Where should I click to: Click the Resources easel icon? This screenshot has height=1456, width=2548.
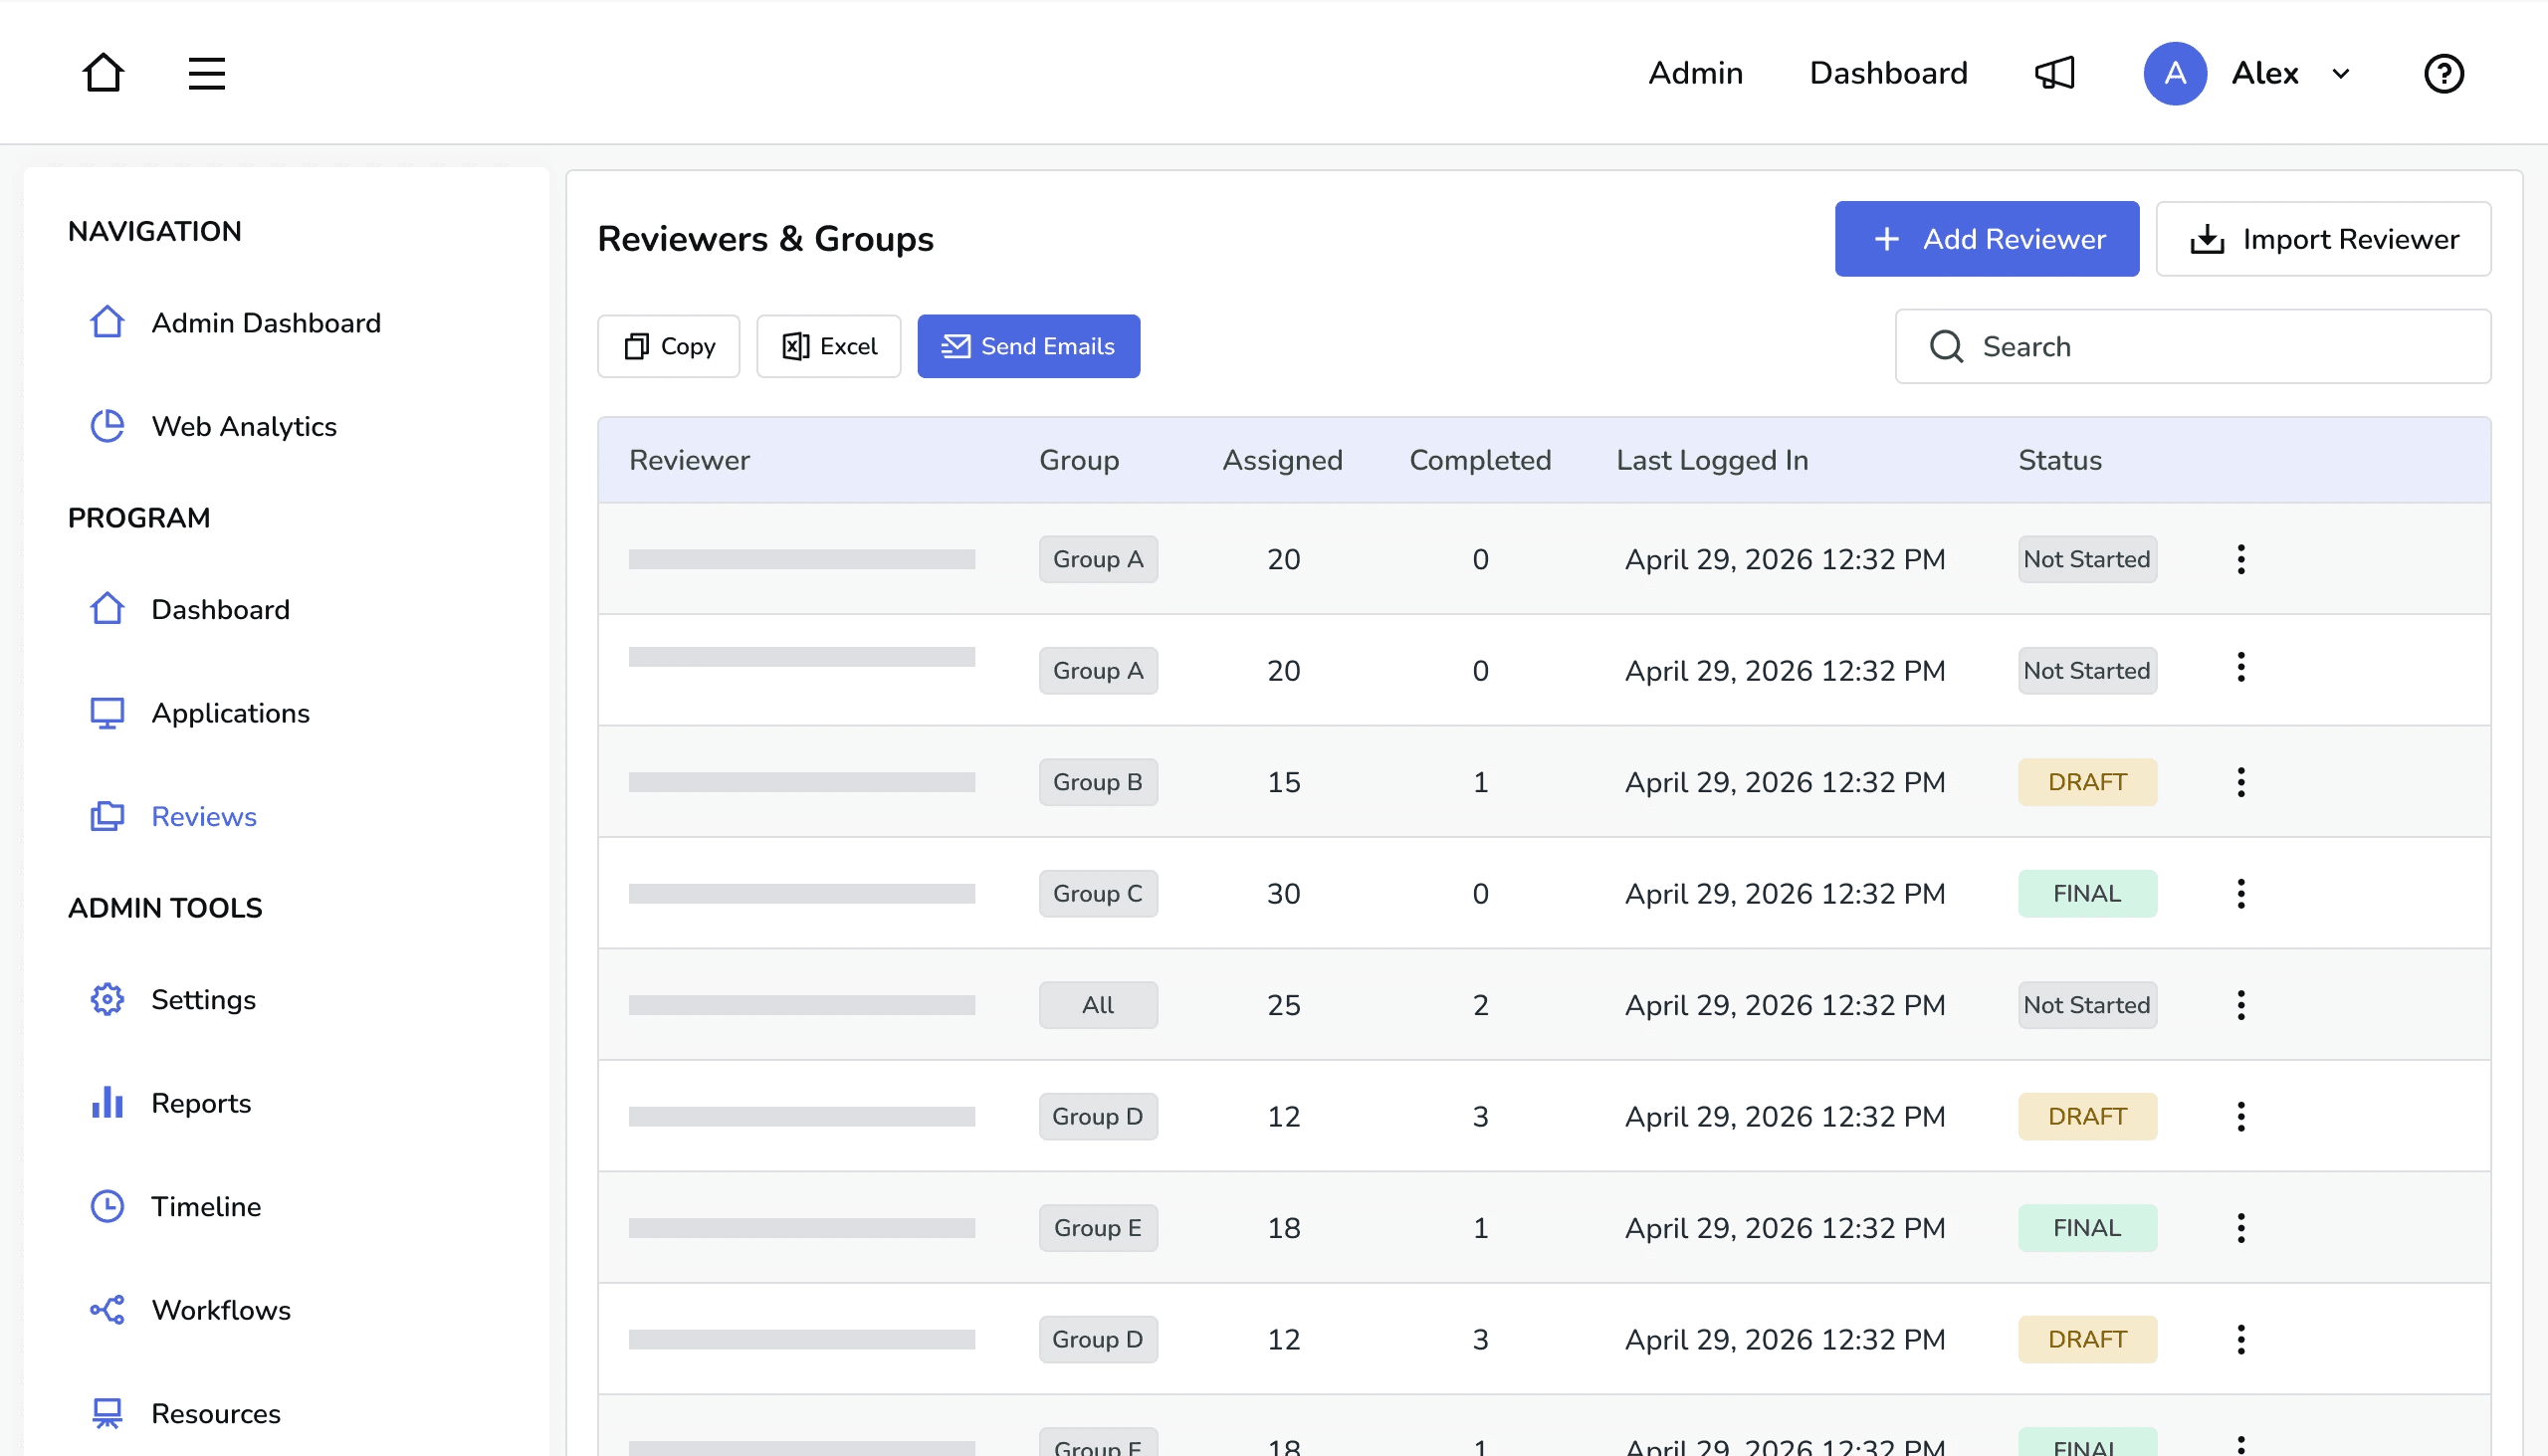click(x=107, y=1413)
